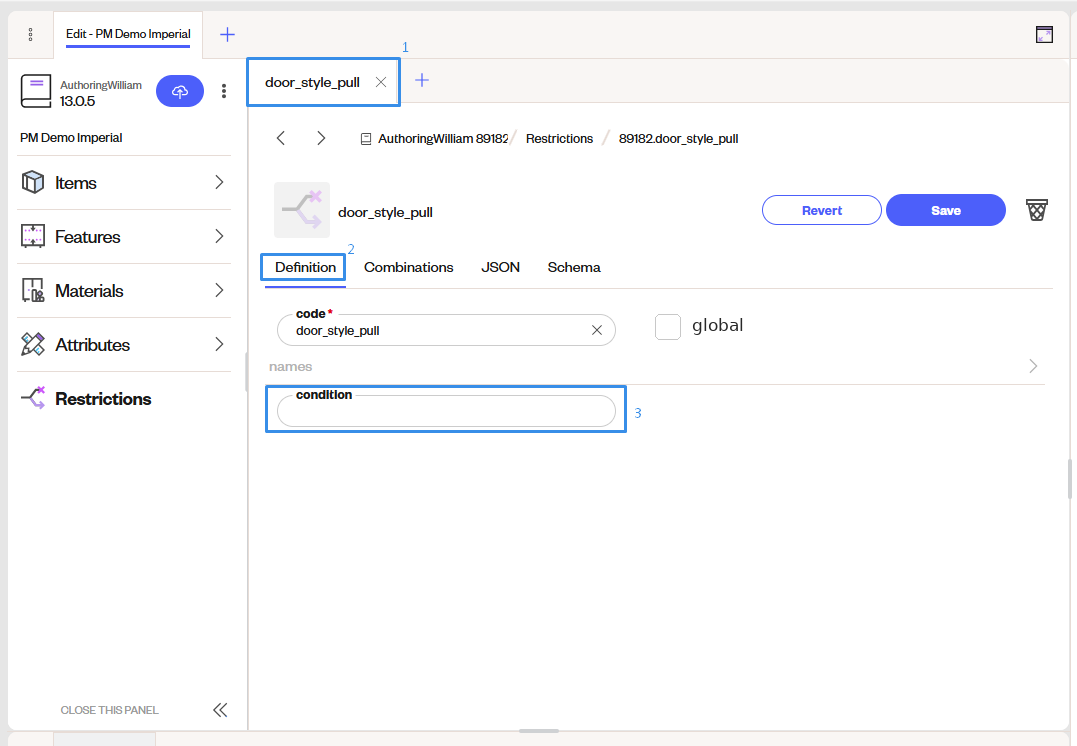Viewport: 1077px width, 746px height.
Task: Navigate forward with the right arrow
Action: 321,138
